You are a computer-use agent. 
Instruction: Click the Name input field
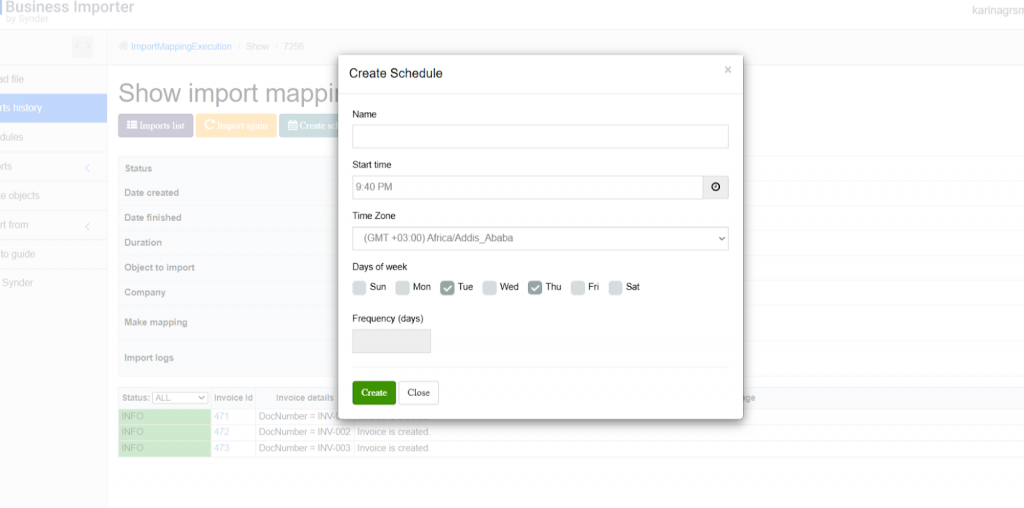click(x=540, y=137)
